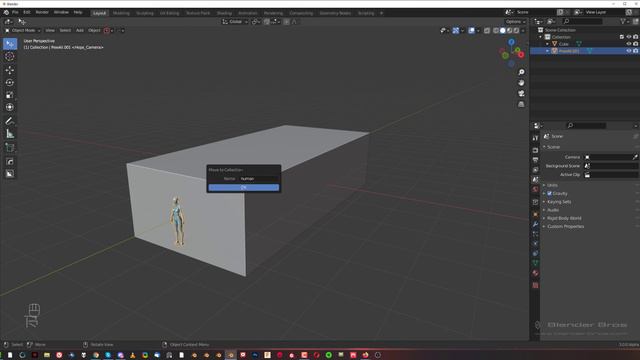The image size is (640, 360).
Task: Open the View Layer properties tab
Action: pos(535,170)
